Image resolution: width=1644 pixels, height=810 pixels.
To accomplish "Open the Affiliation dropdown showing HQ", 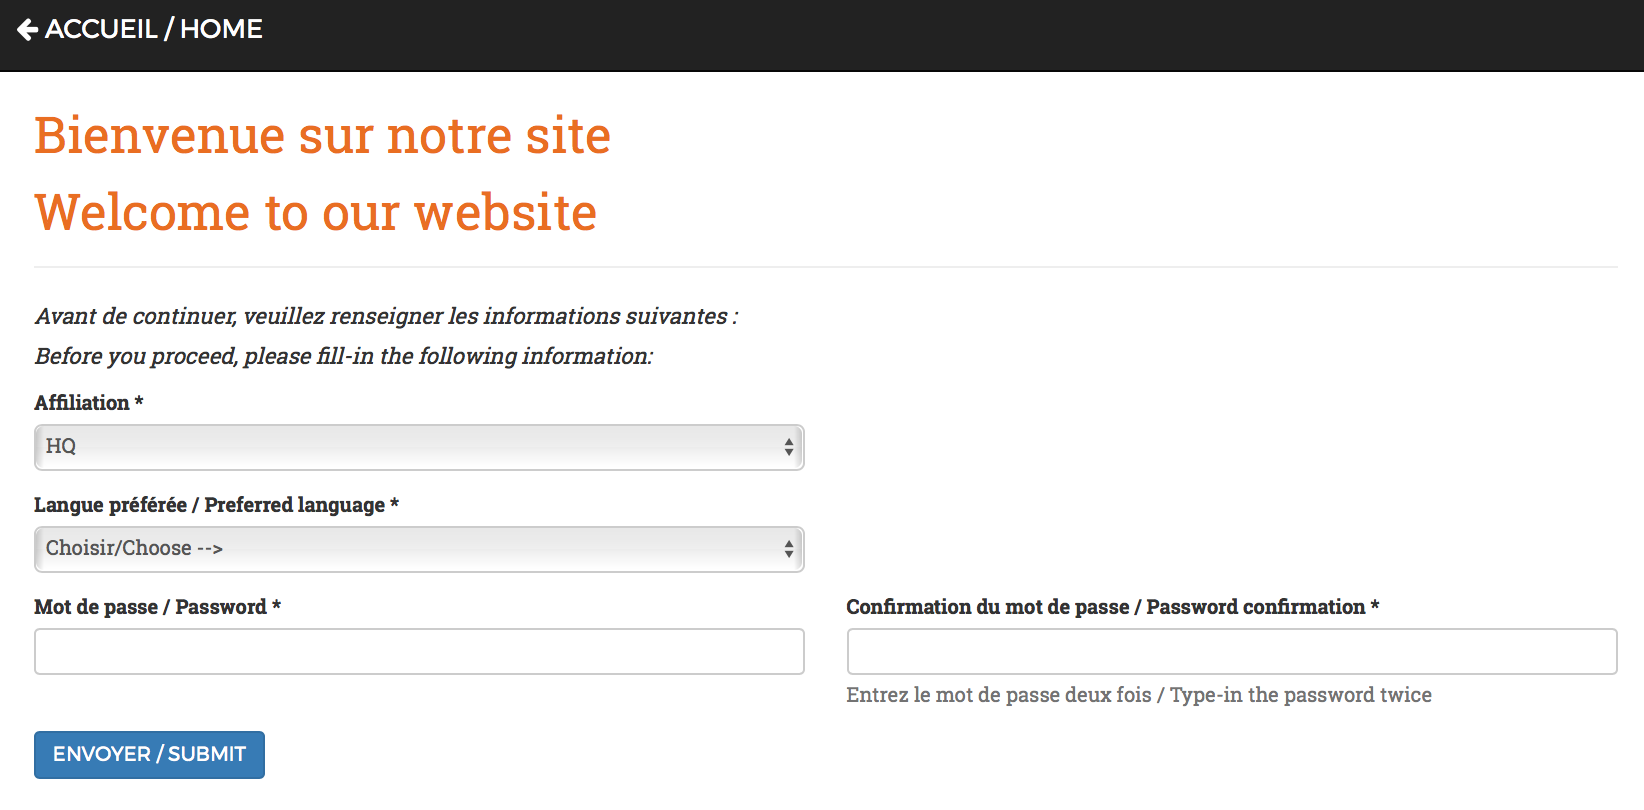I will (418, 447).
